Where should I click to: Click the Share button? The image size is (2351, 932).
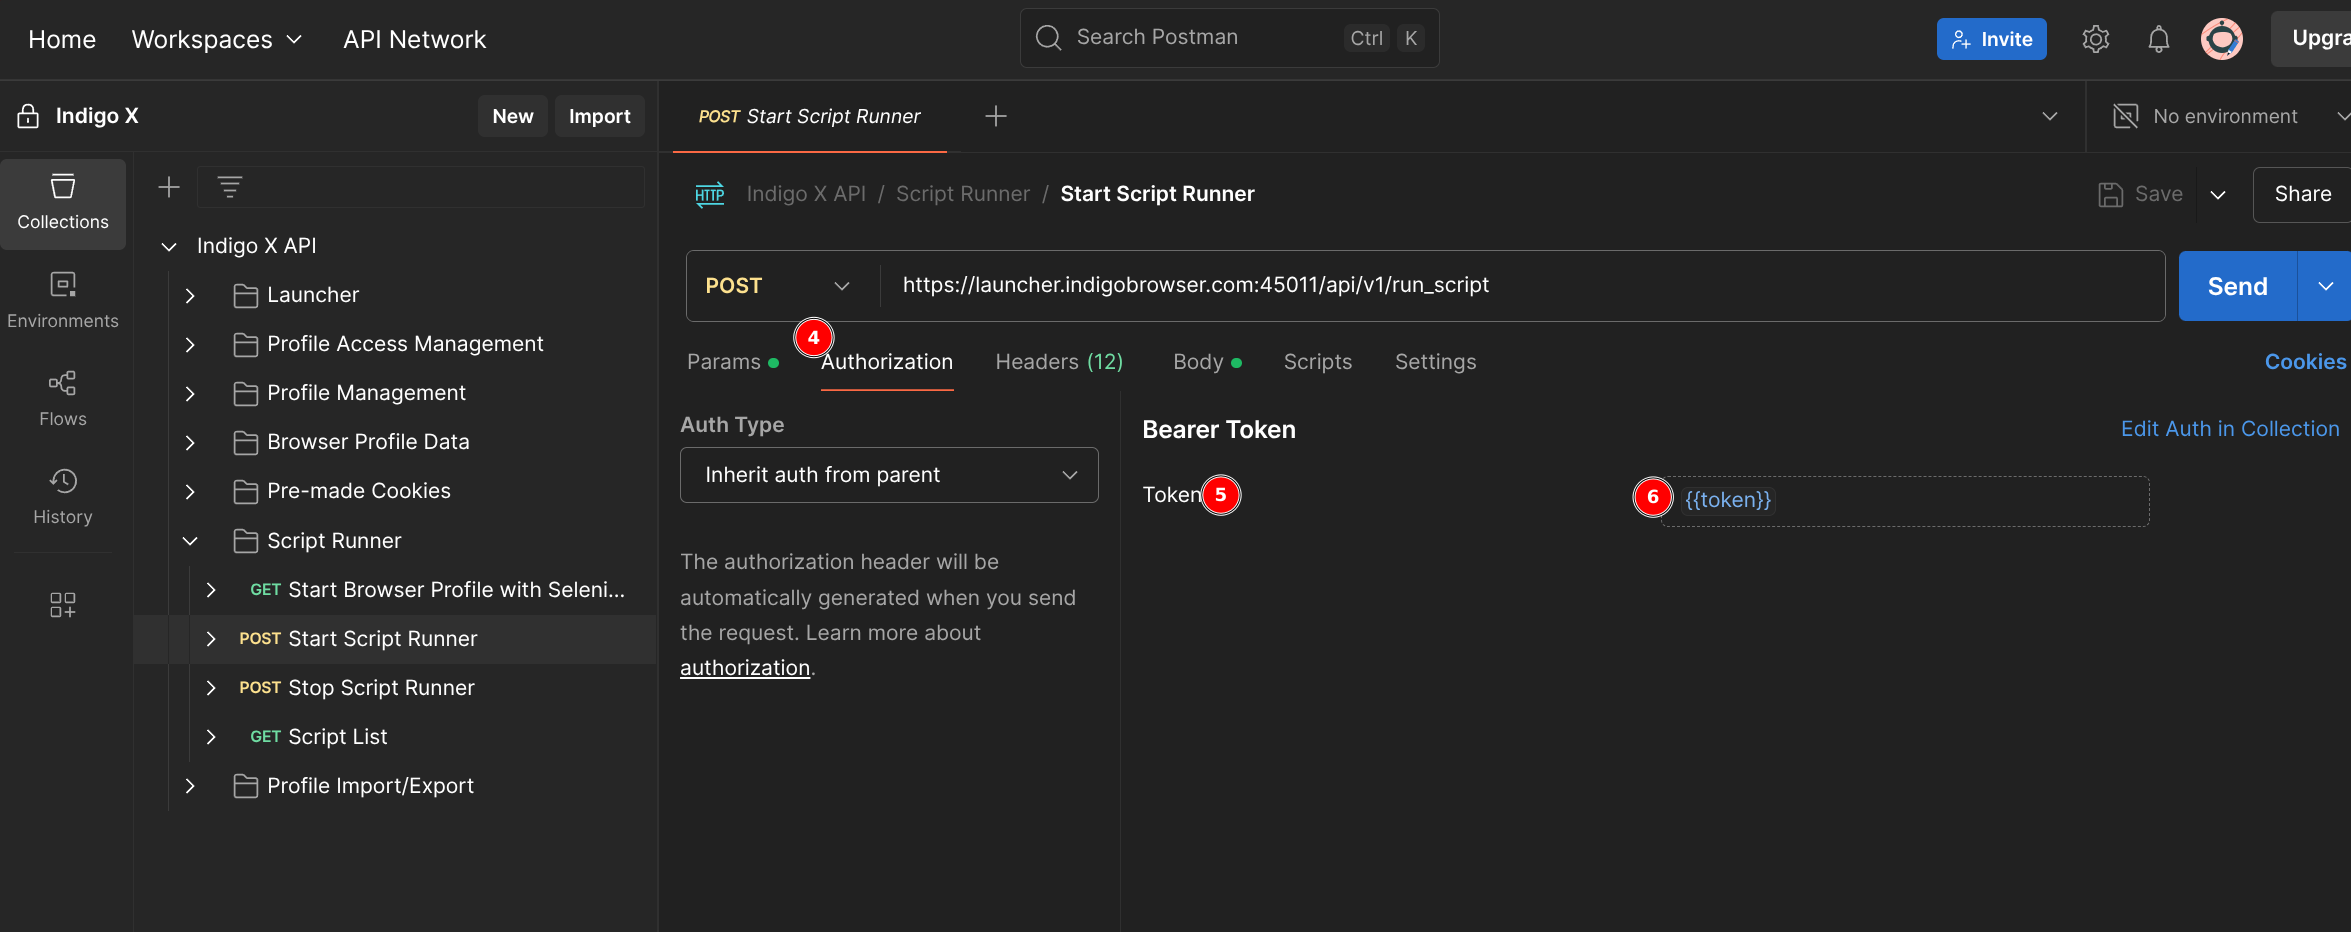coord(2302,194)
